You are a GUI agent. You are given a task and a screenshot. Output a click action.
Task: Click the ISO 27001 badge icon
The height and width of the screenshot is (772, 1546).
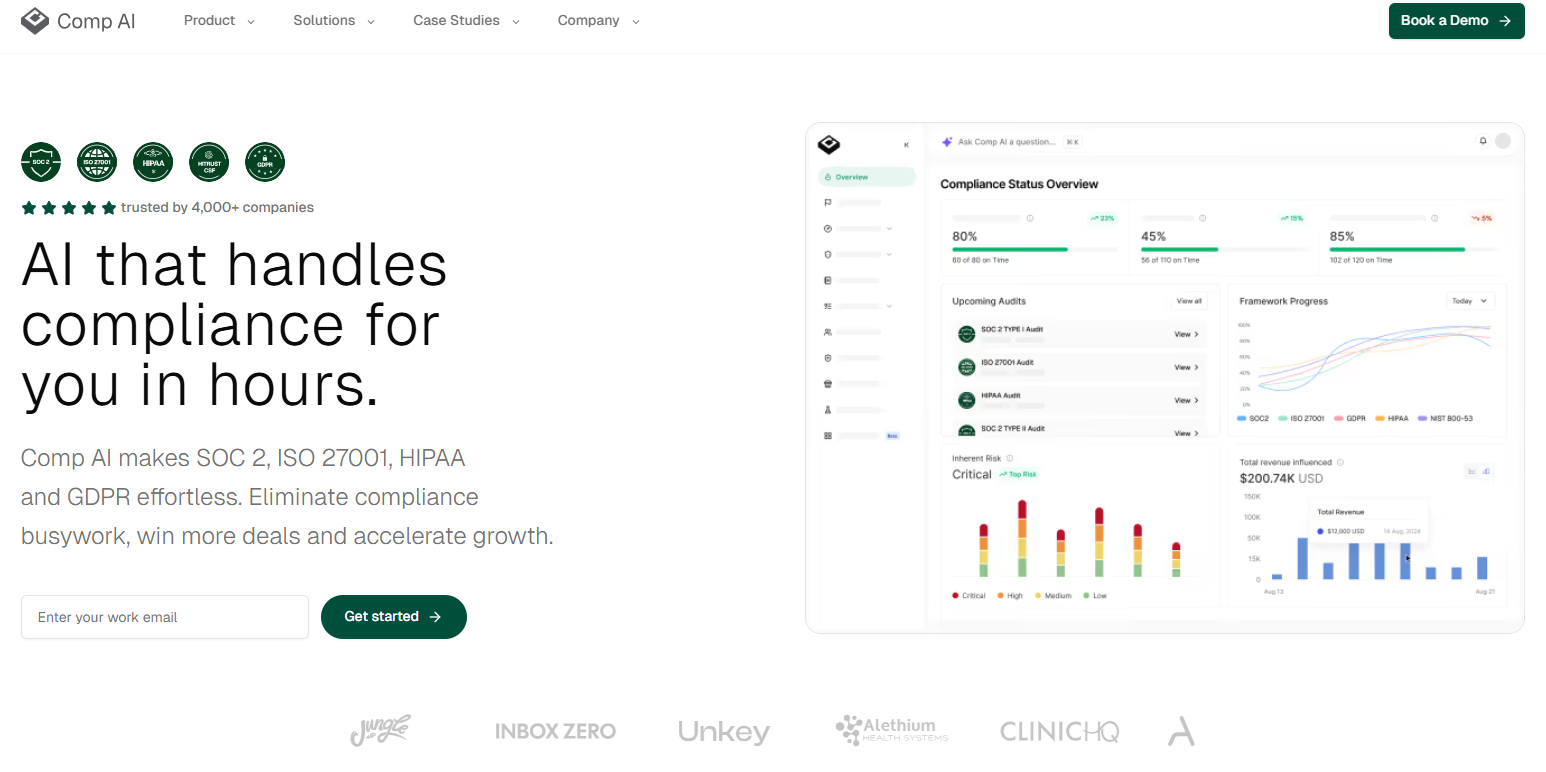pyautogui.click(x=97, y=162)
